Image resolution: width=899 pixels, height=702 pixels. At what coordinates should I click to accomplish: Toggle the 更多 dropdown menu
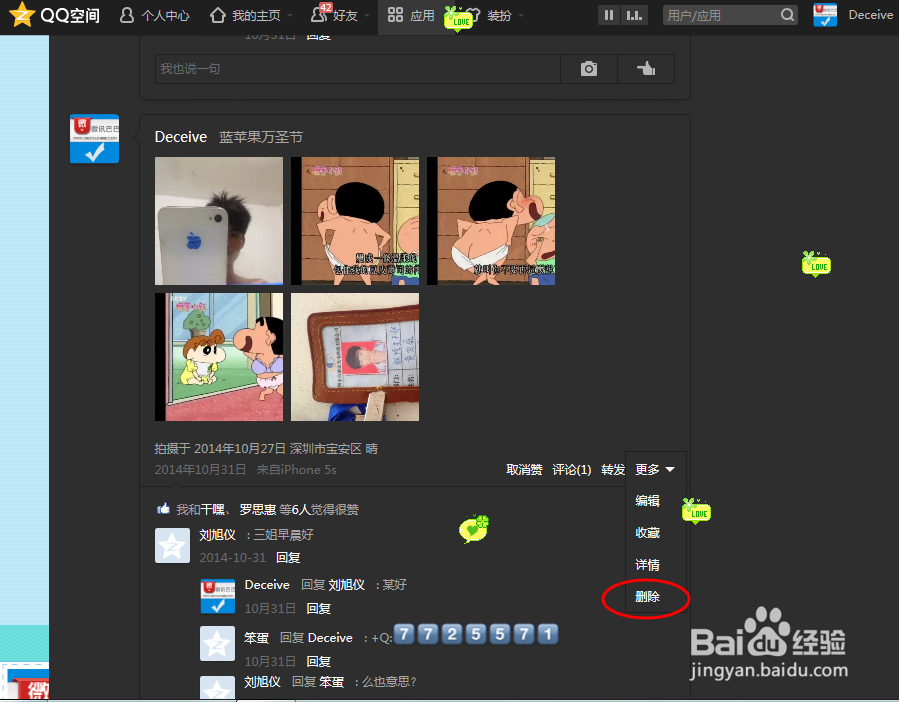(655, 470)
